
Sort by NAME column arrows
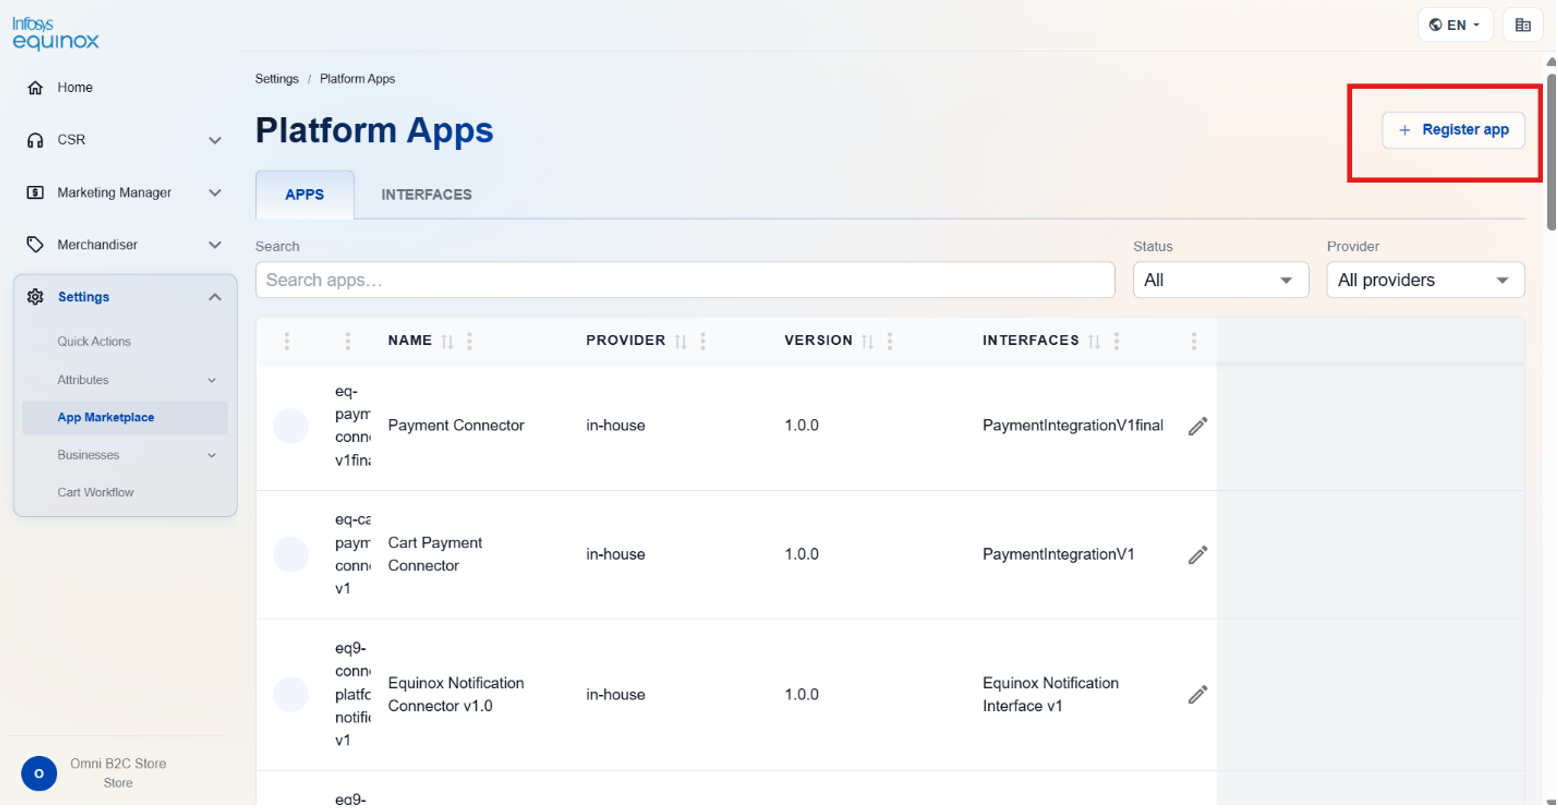point(447,342)
